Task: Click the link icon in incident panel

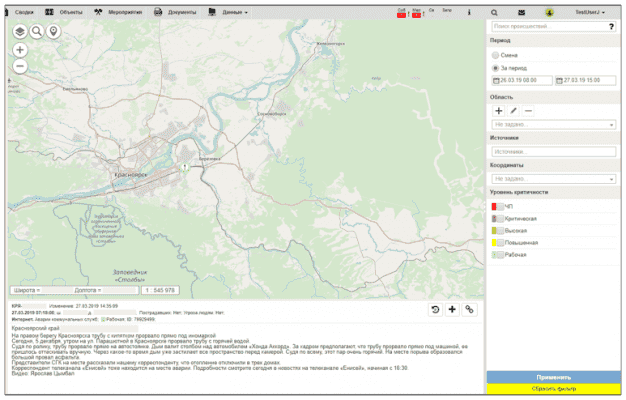Action: pyautogui.click(x=470, y=310)
